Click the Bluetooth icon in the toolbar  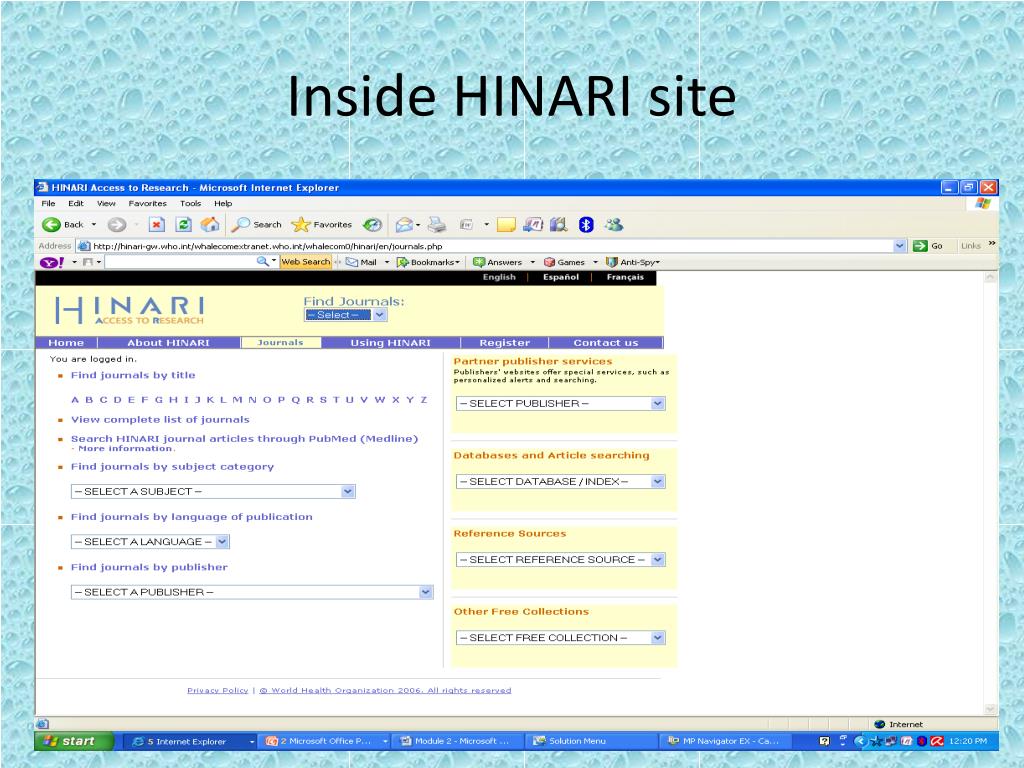(x=586, y=225)
